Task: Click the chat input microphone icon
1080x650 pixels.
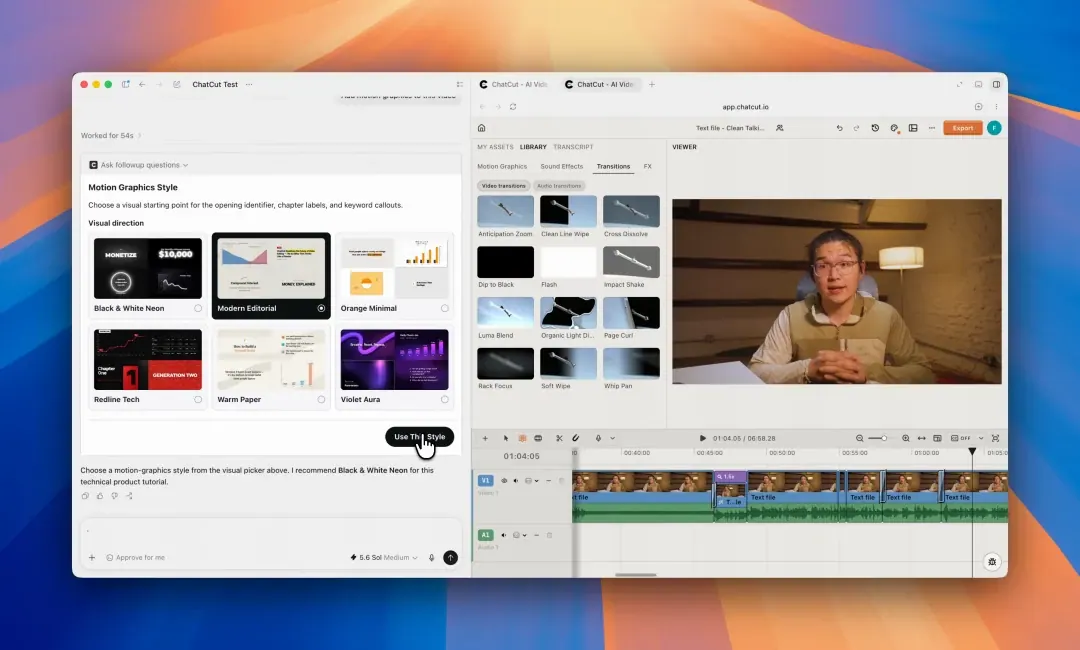Action: pos(432,558)
